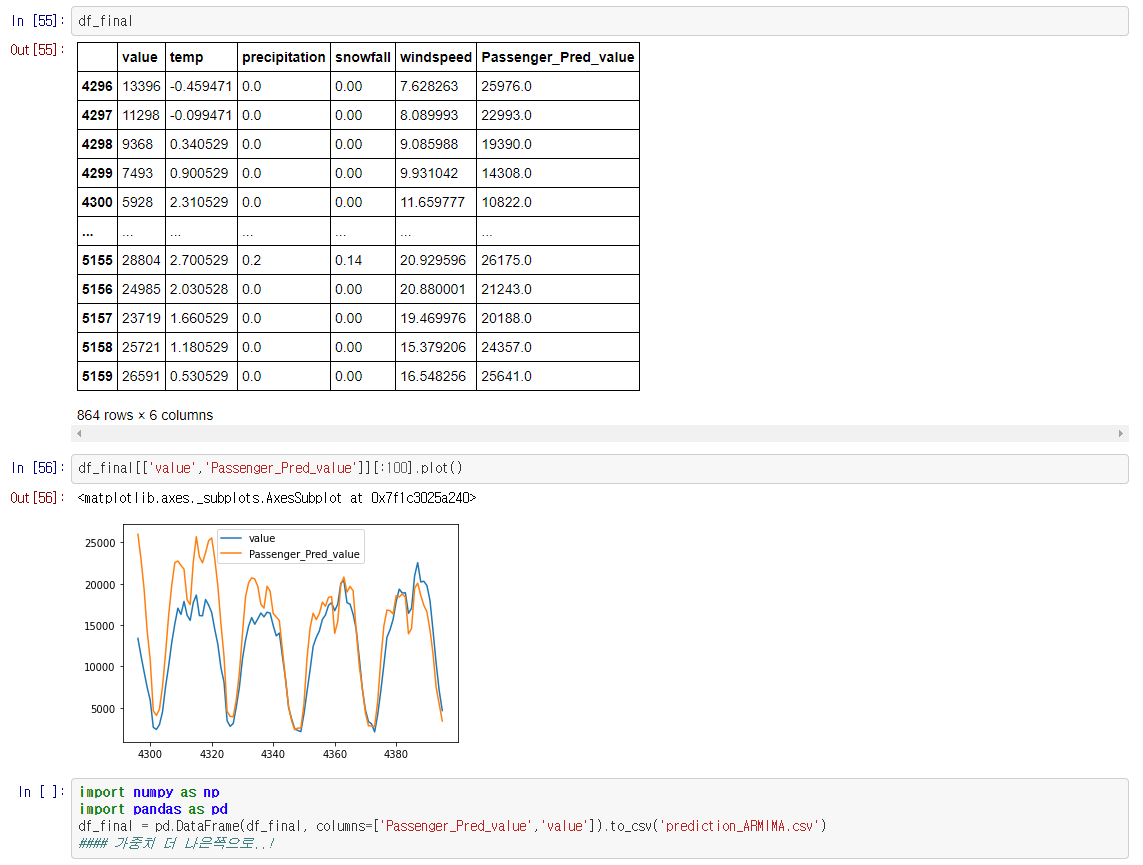Click value cell 11298
Viewport: 1143px width, 865px height.
[141, 116]
